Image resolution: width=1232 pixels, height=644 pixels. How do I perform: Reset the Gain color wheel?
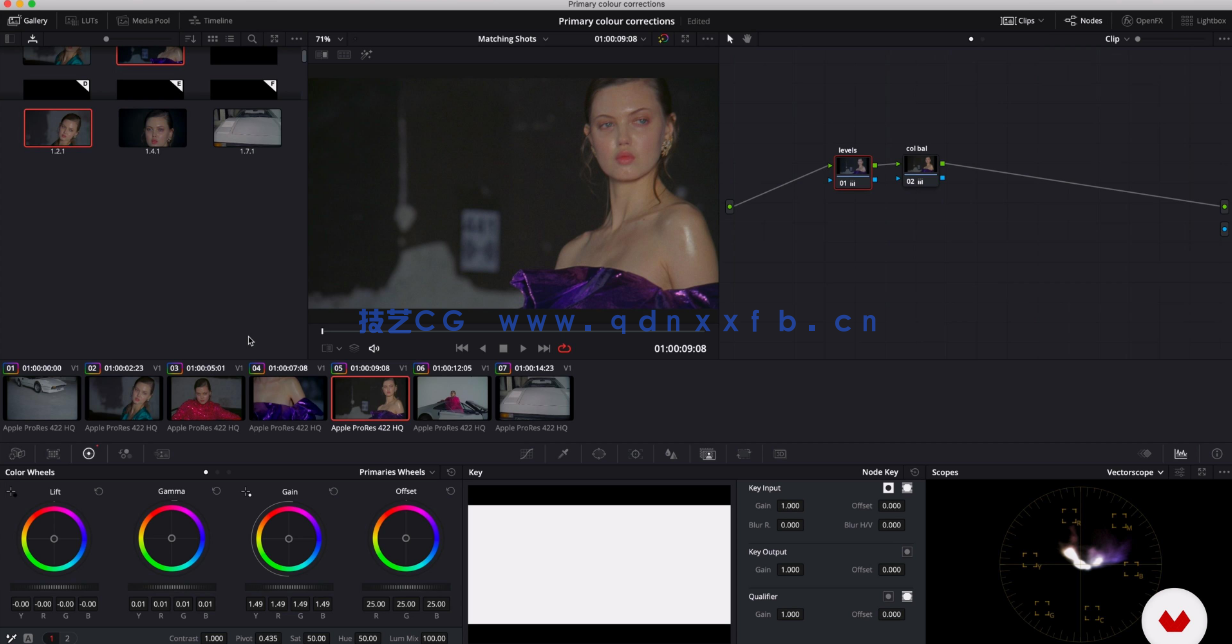pyautogui.click(x=331, y=491)
